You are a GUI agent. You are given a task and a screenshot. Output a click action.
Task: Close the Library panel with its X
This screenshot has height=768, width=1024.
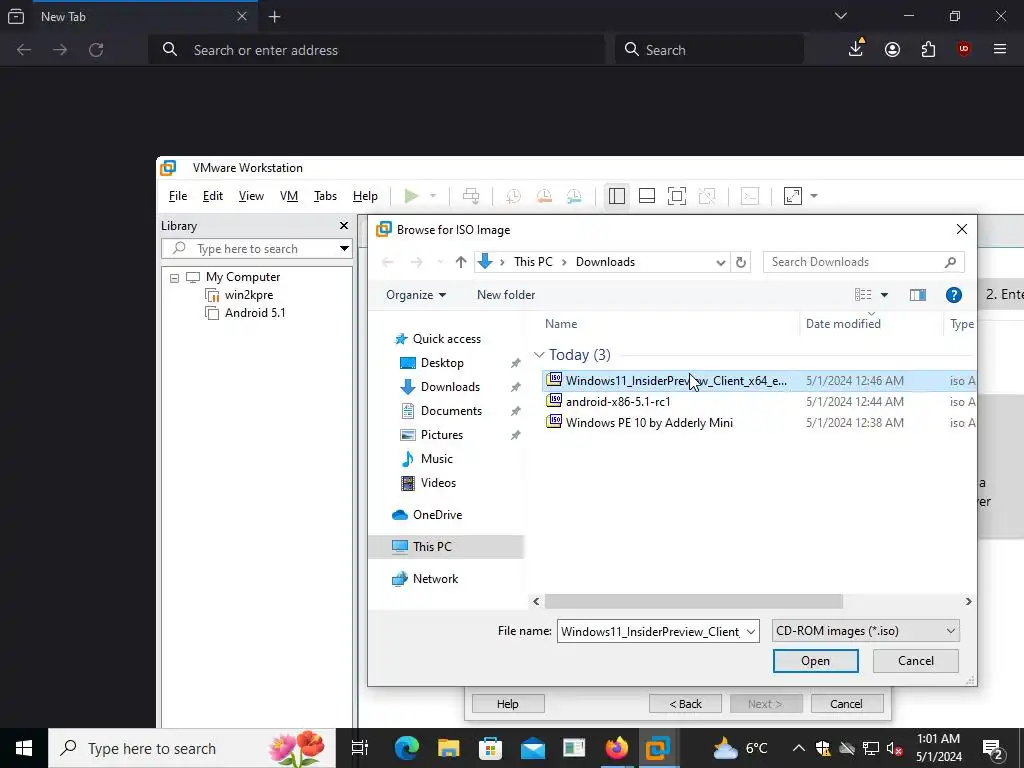pyautogui.click(x=344, y=225)
